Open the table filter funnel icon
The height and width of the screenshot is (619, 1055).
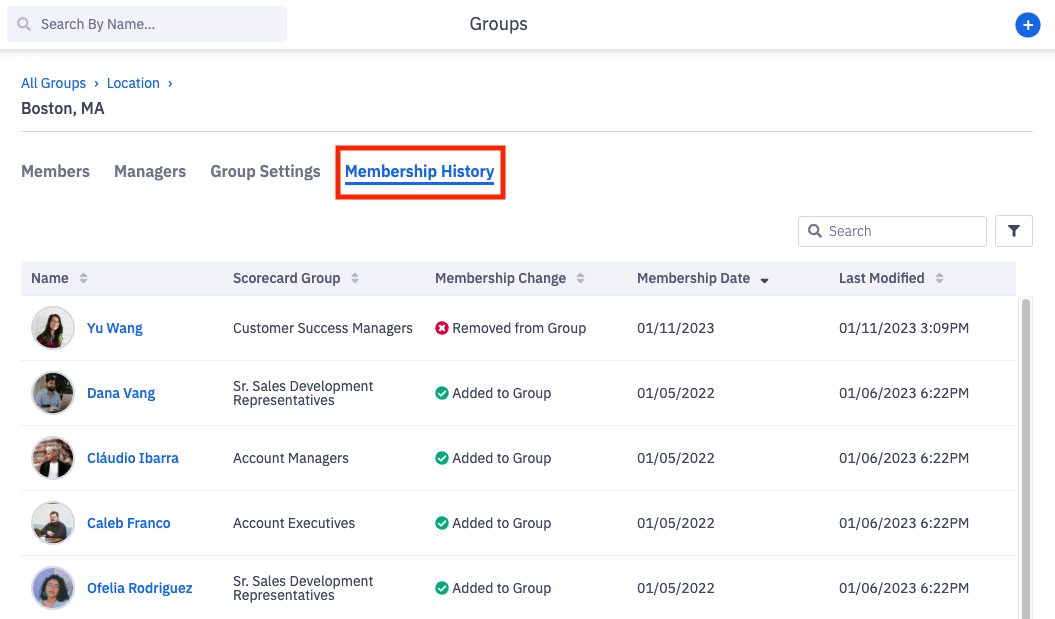tap(1014, 231)
